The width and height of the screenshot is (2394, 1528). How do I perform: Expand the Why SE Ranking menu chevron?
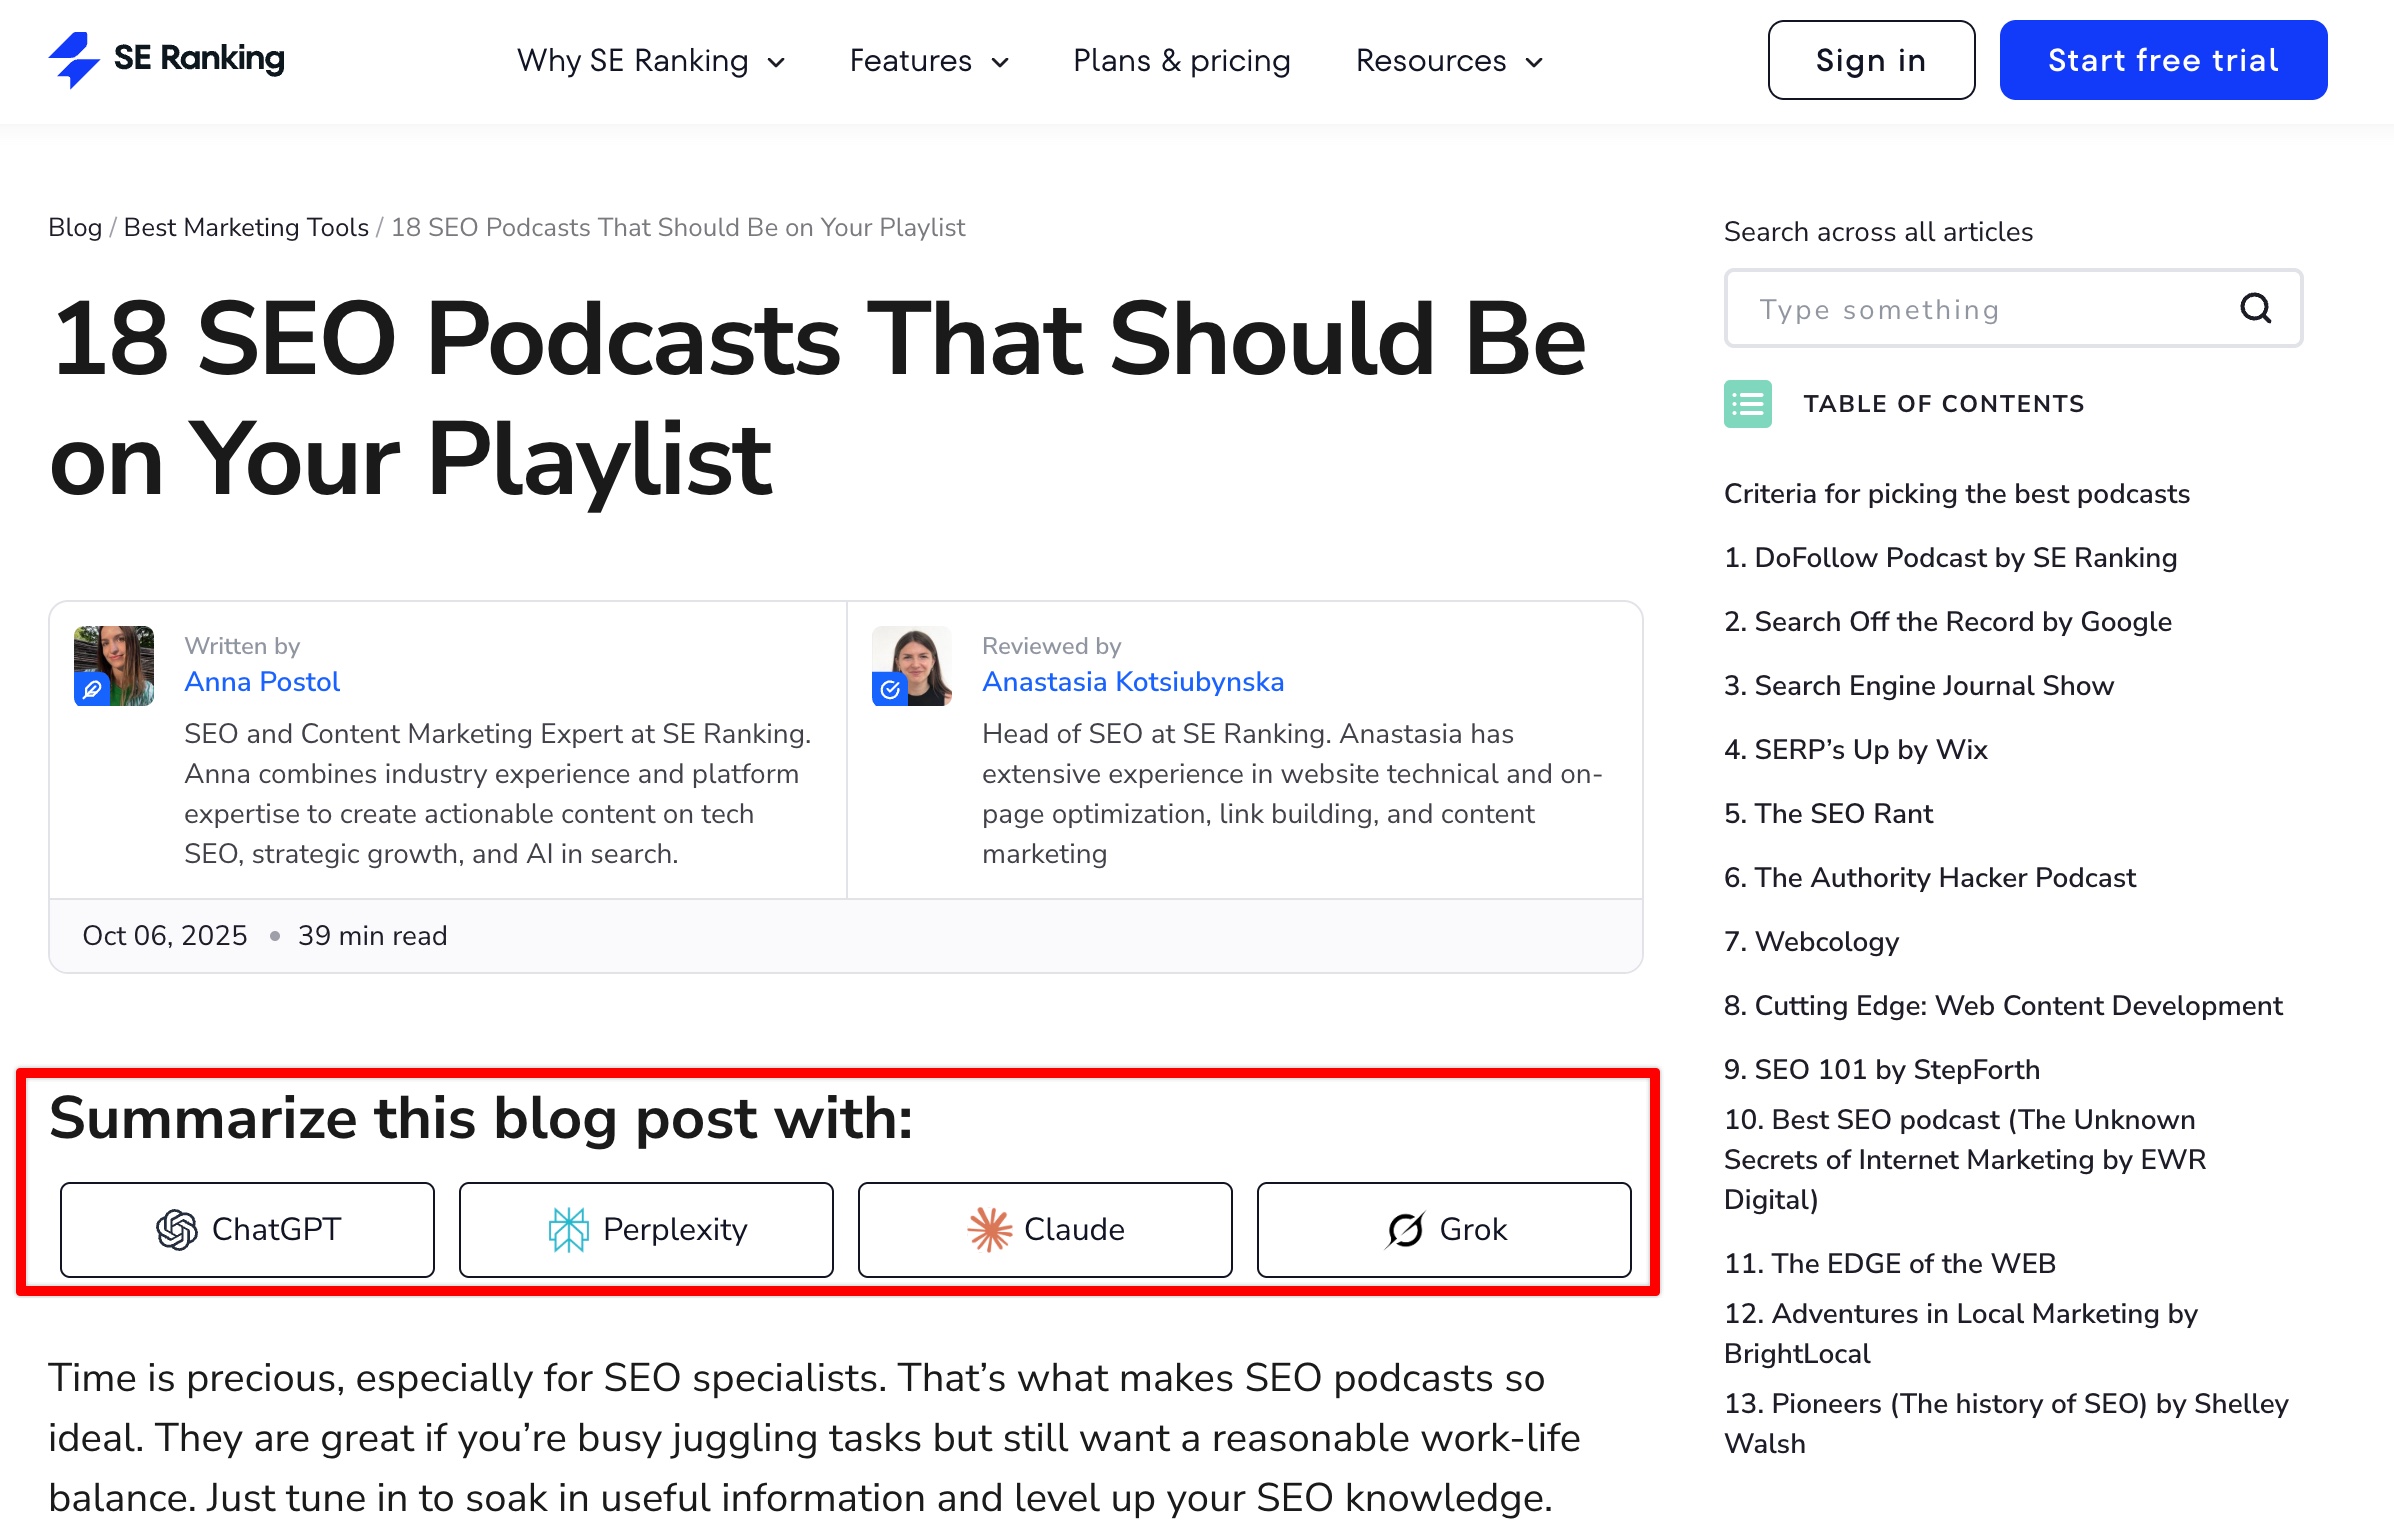point(776,63)
